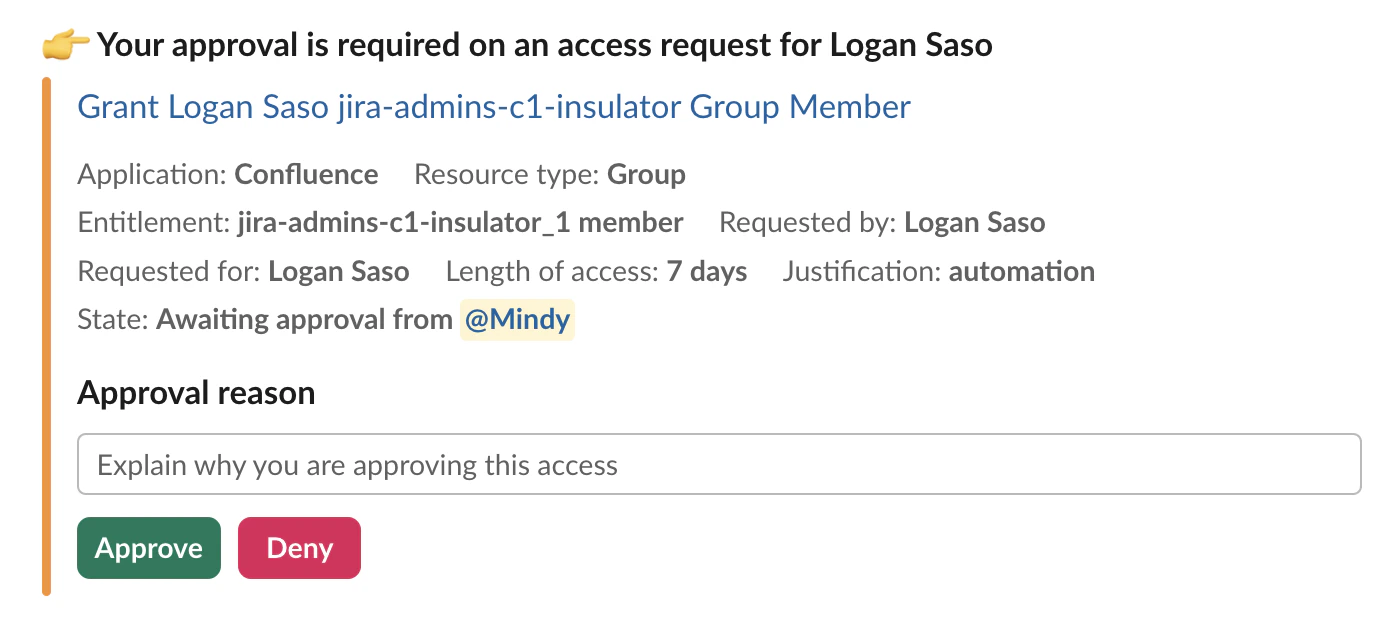The image size is (1384, 624).
Task: Select the 7 days access length
Action: click(x=707, y=272)
